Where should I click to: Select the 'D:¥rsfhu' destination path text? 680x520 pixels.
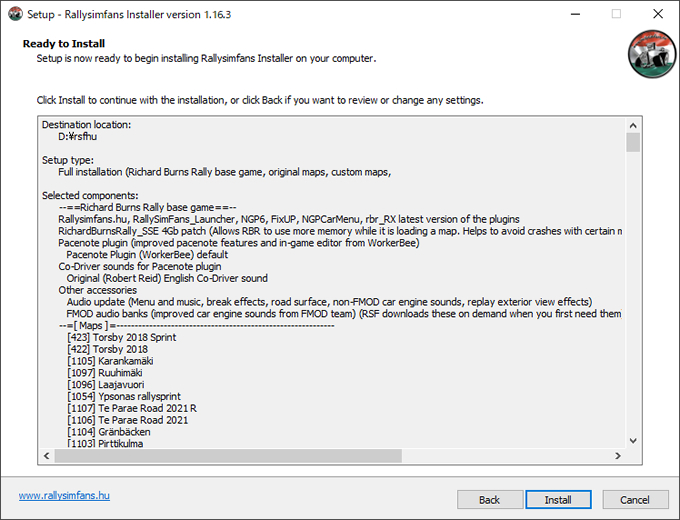(x=78, y=137)
